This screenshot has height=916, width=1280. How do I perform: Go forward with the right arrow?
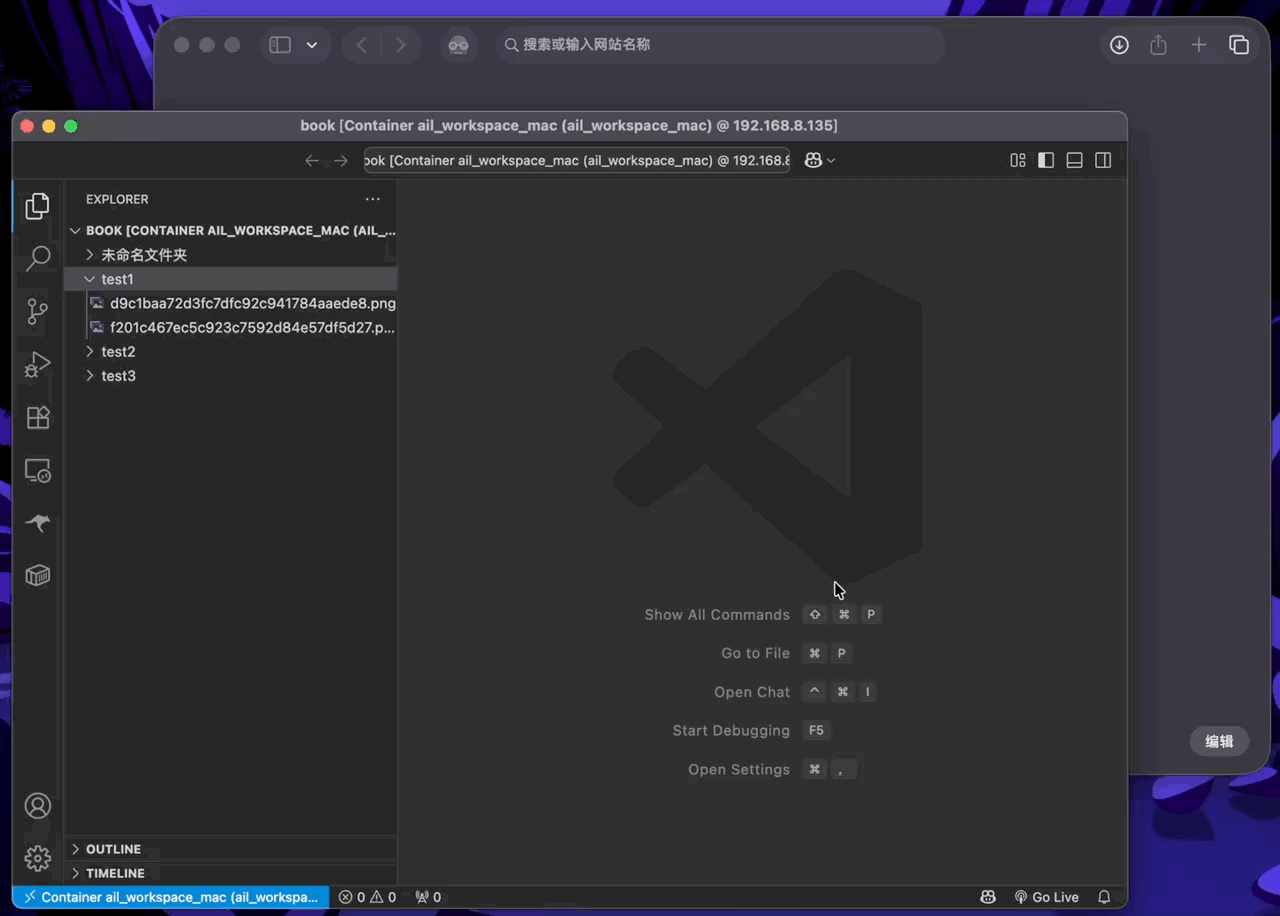tap(341, 160)
